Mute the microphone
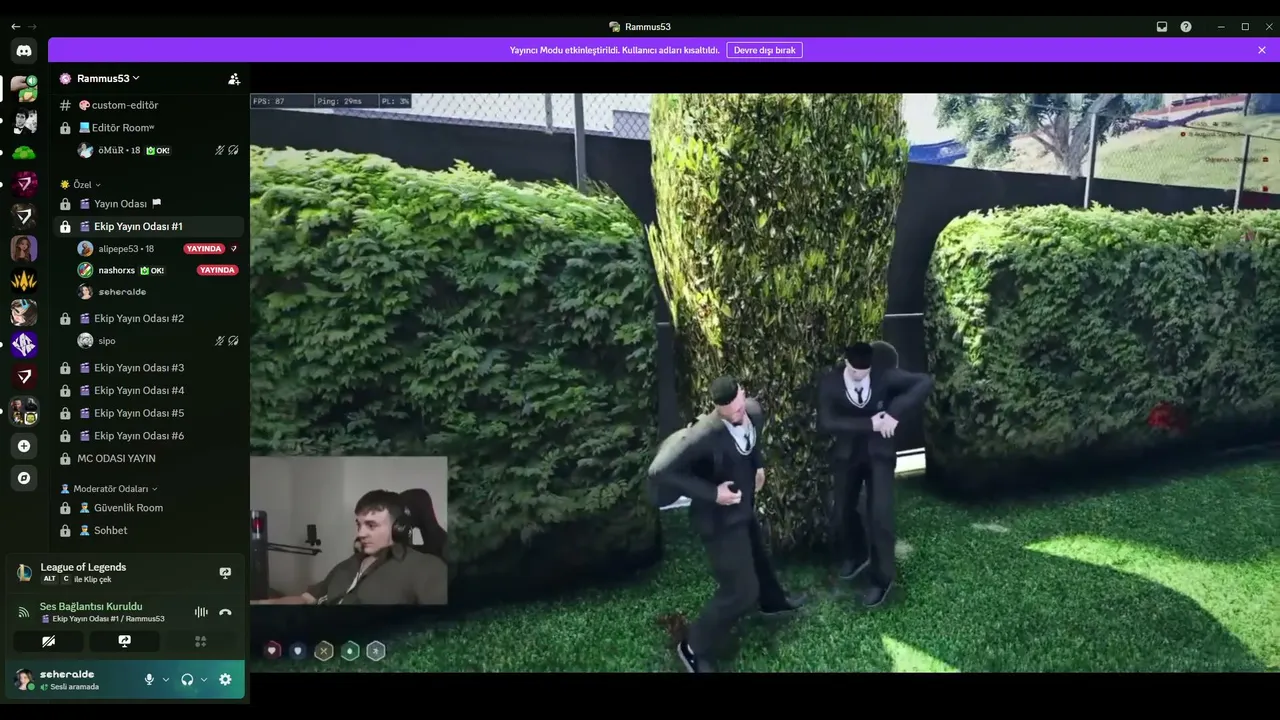The image size is (1280, 720). click(149, 680)
